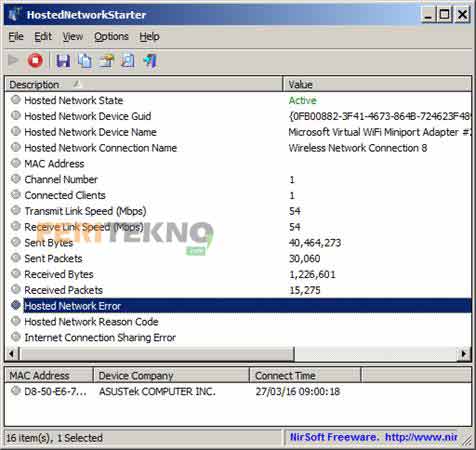Select the Received Packets row
Viewport: 476px width, 450px height.
238,290
